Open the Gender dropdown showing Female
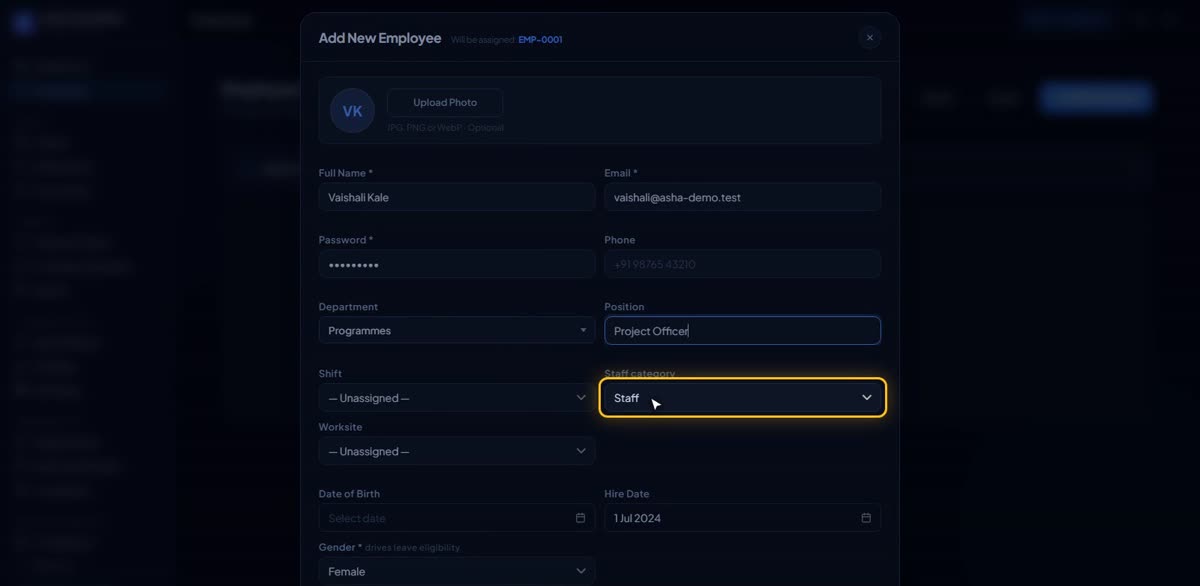 coord(457,571)
